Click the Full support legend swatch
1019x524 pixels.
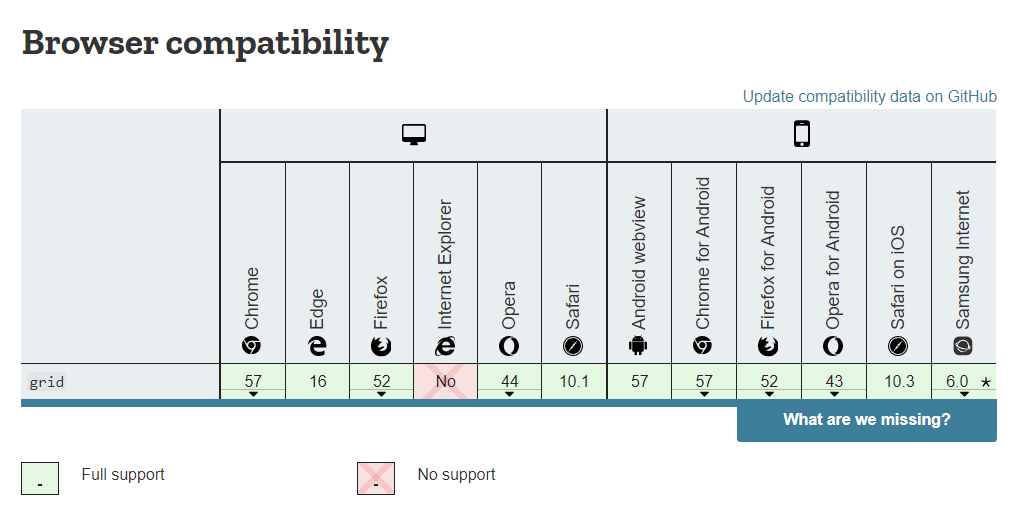[40, 478]
